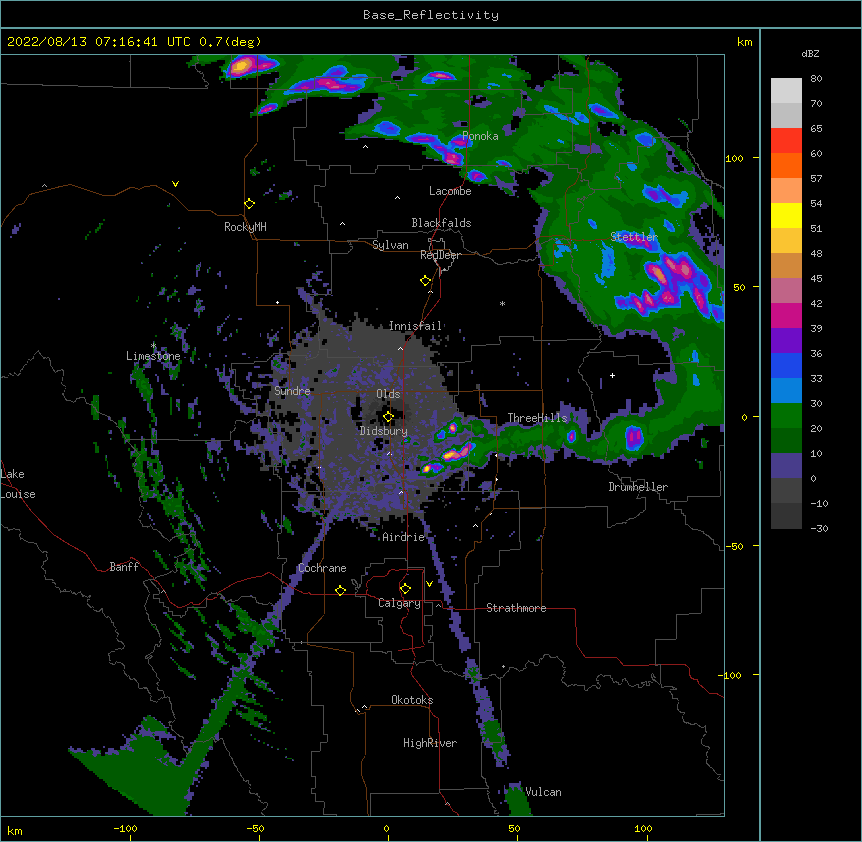
Task: Click the bright green 30 dBZ legend swatch
Action: [x=786, y=416]
